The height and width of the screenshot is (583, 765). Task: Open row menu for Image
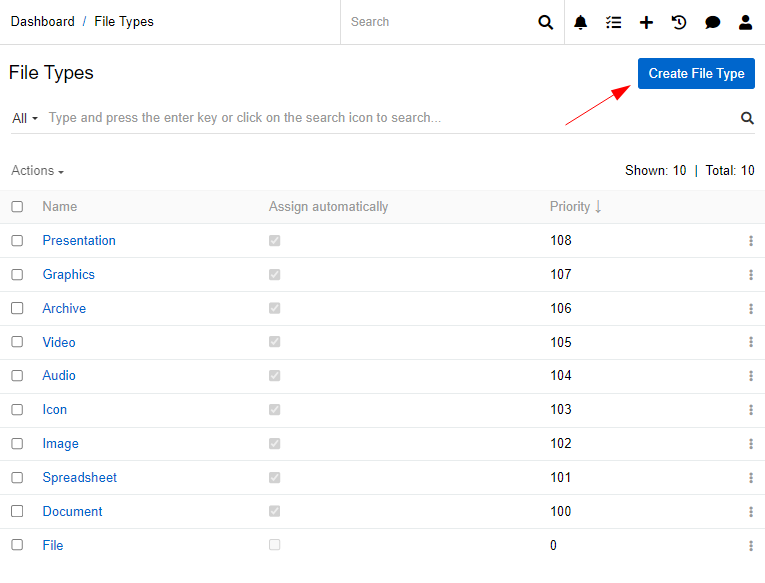pos(751,444)
